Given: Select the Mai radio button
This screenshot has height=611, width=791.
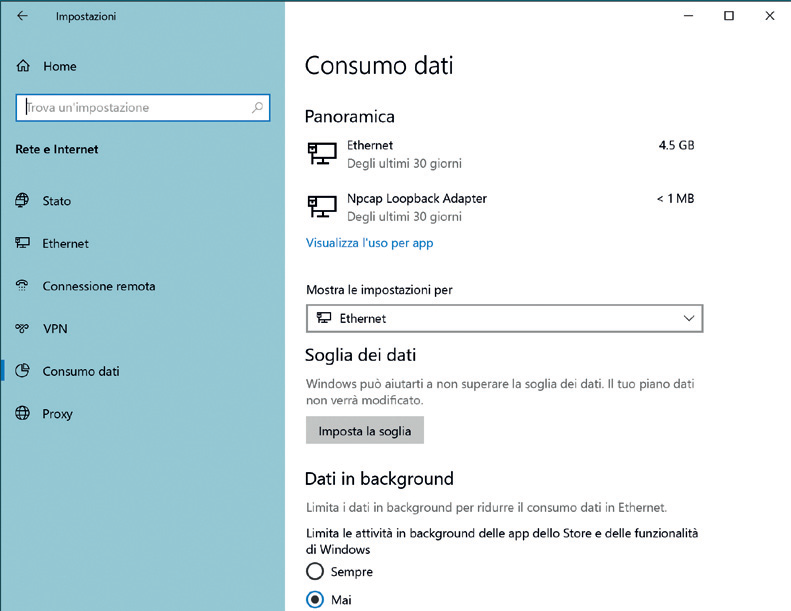Looking at the screenshot, I should [315, 599].
